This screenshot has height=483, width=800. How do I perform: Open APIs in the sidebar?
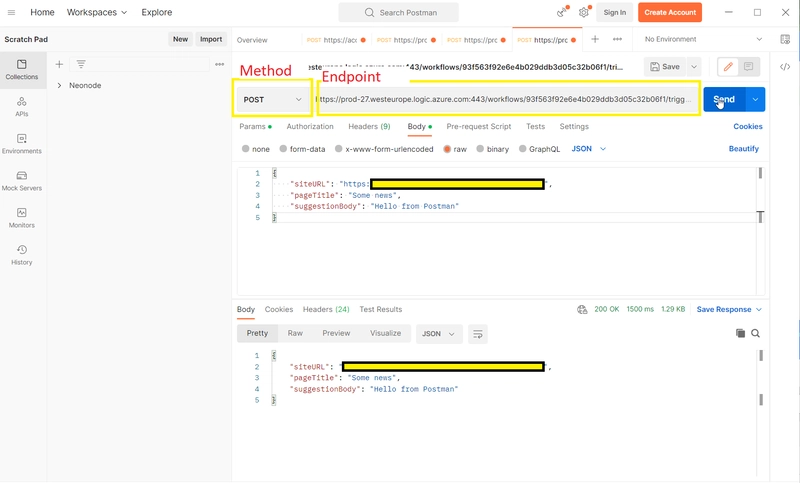21,107
